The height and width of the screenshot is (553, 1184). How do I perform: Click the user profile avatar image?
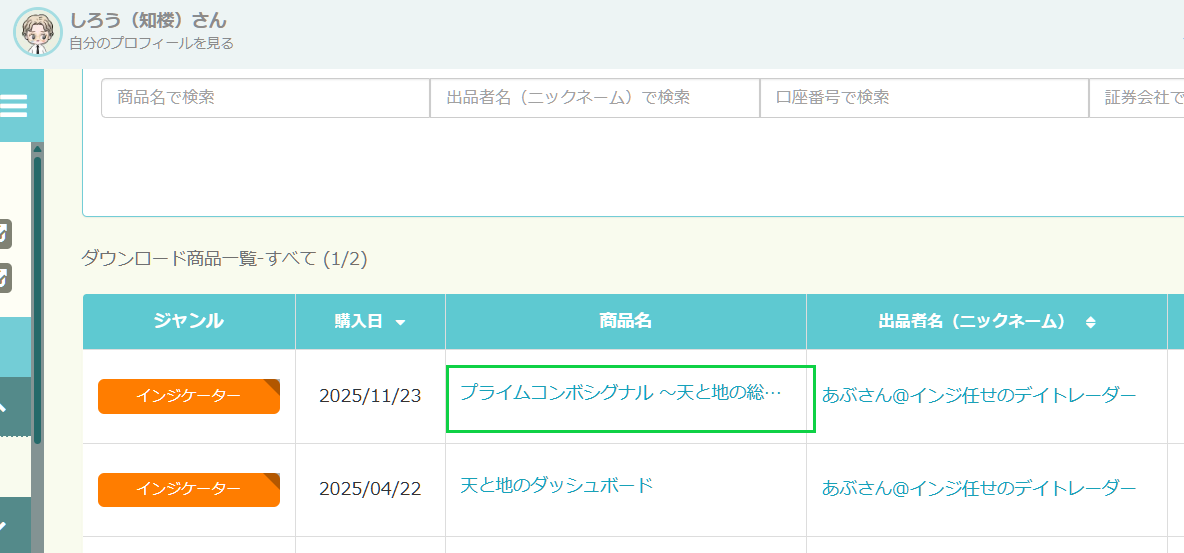coord(38,33)
